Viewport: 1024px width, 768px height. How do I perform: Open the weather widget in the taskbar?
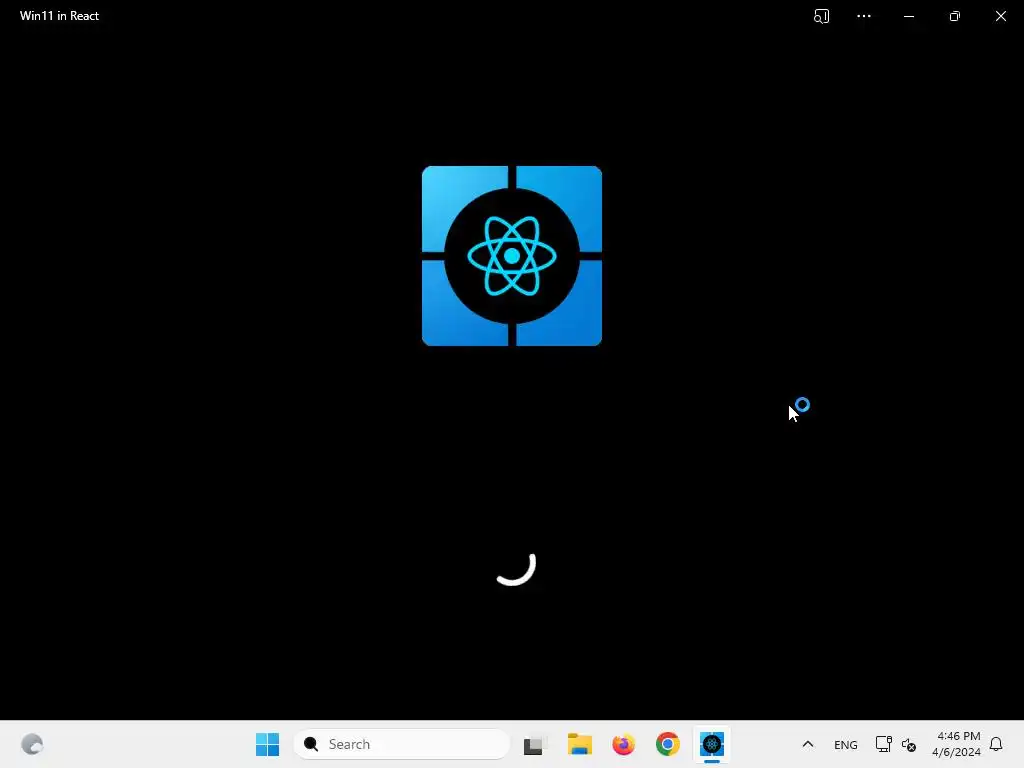pyautogui.click(x=32, y=744)
